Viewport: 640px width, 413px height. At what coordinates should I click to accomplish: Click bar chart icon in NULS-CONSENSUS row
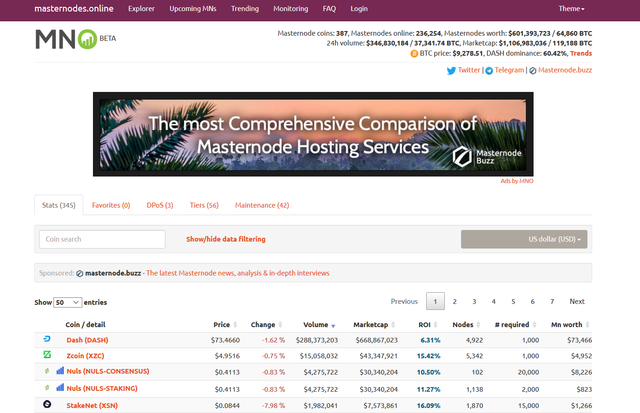(x=60, y=371)
